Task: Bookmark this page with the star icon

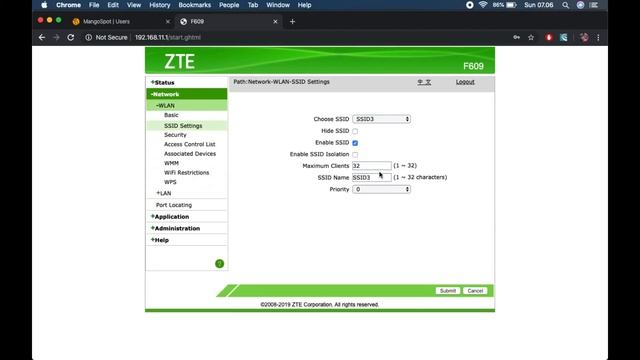Action: [x=531, y=37]
